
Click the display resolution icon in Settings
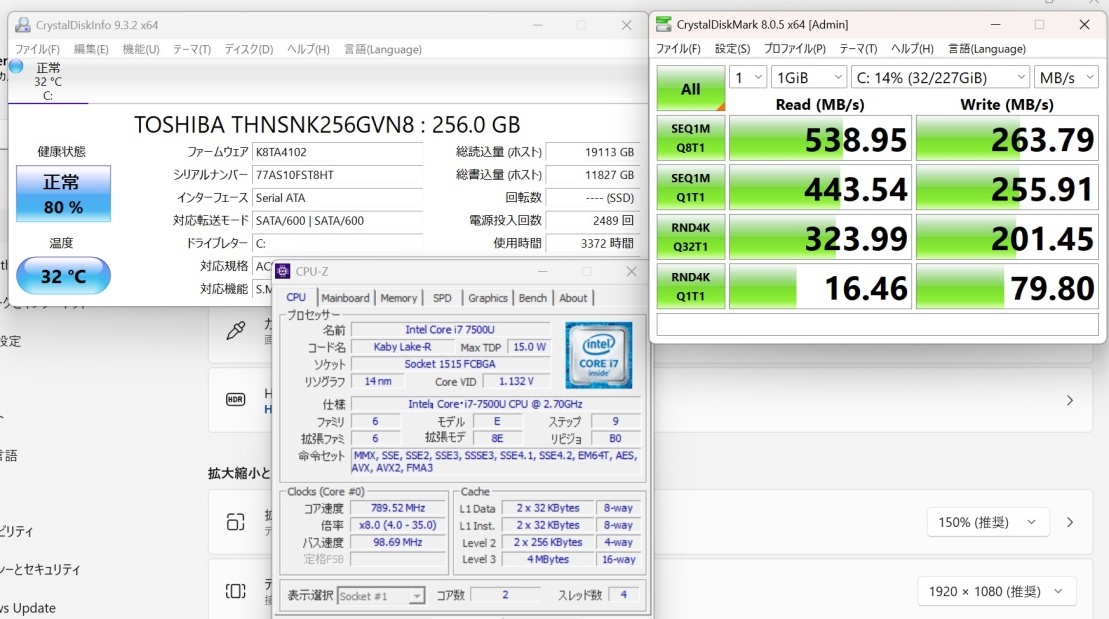[x=235, y=591]
